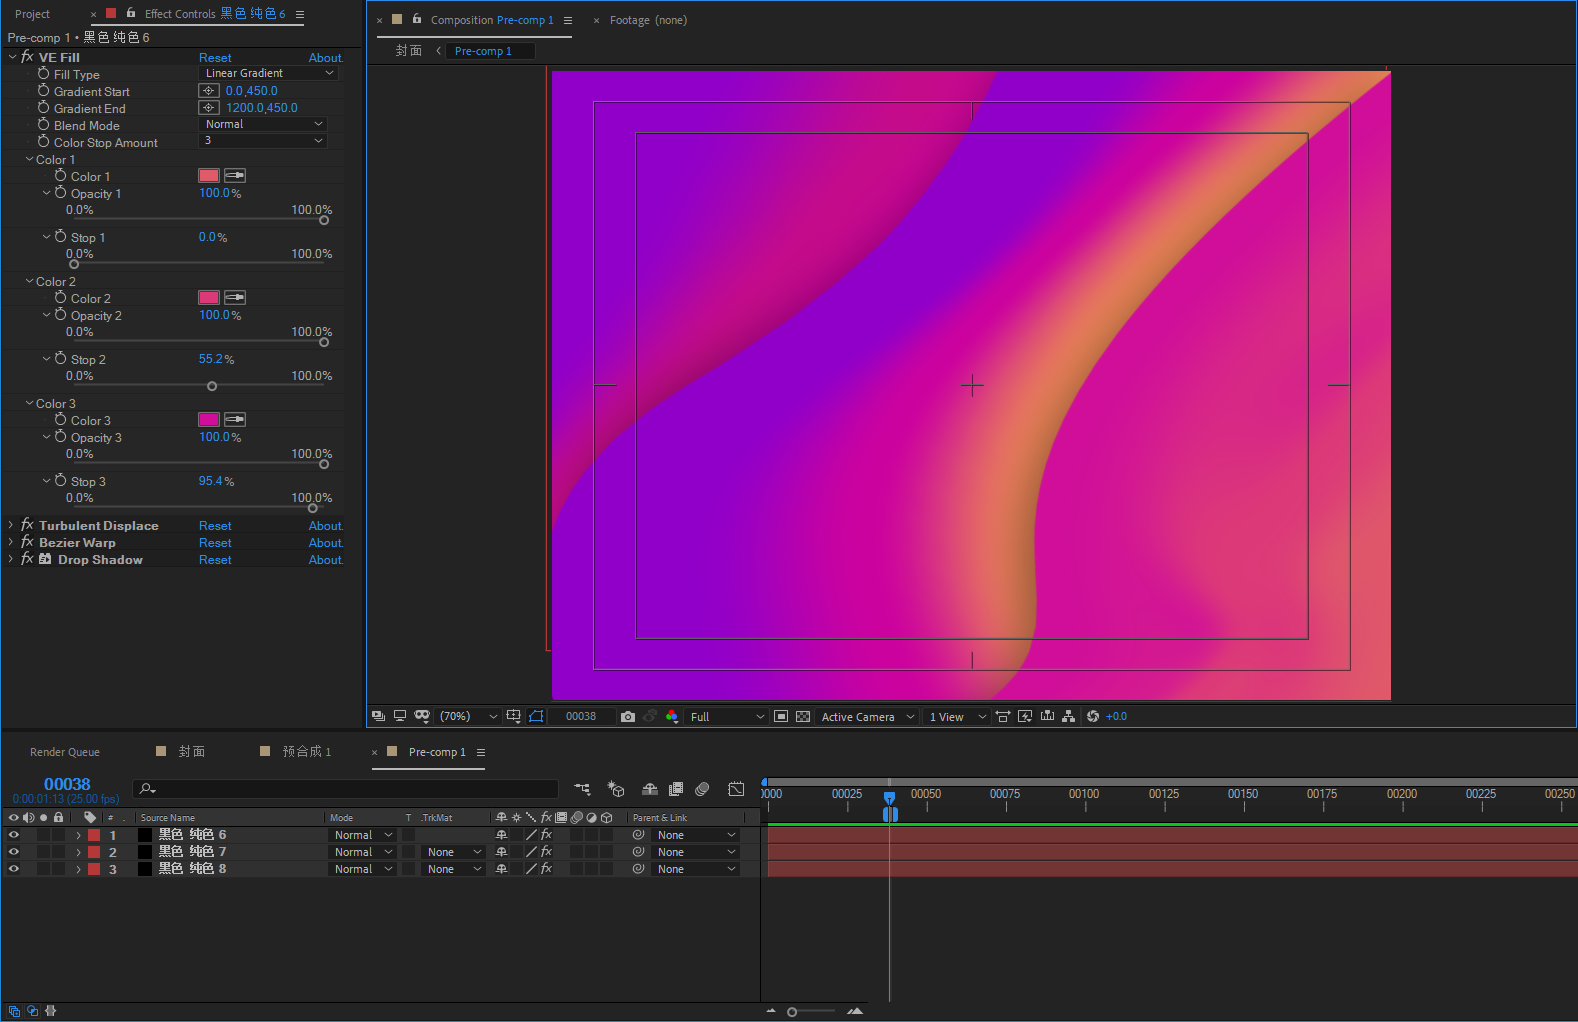Toggle the effects fx switch on layer 2
Viewport: 1578px width, 1022px height.
(546, 852)
